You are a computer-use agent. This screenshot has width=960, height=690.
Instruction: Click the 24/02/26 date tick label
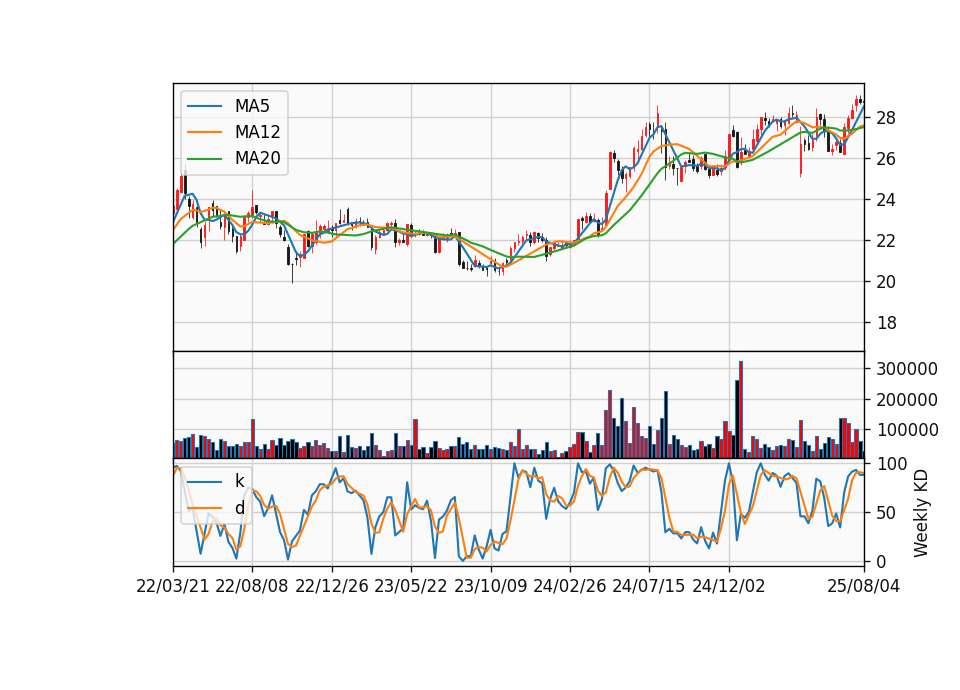(569, 586)
